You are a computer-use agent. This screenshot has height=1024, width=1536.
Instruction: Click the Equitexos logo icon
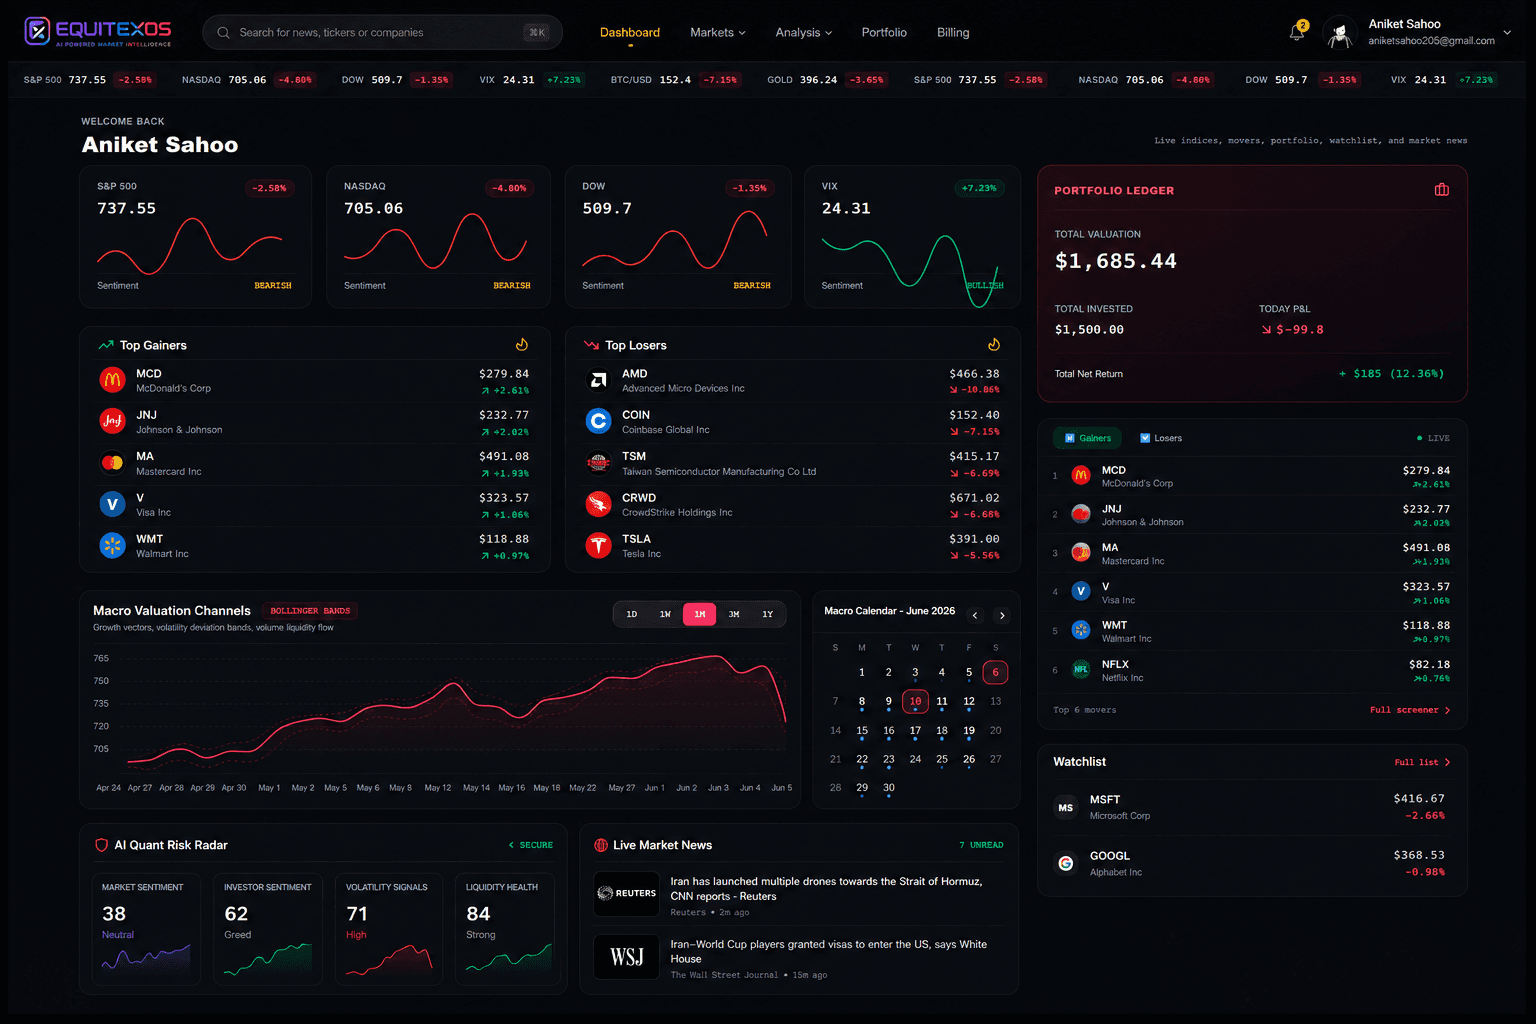[37, 32]
